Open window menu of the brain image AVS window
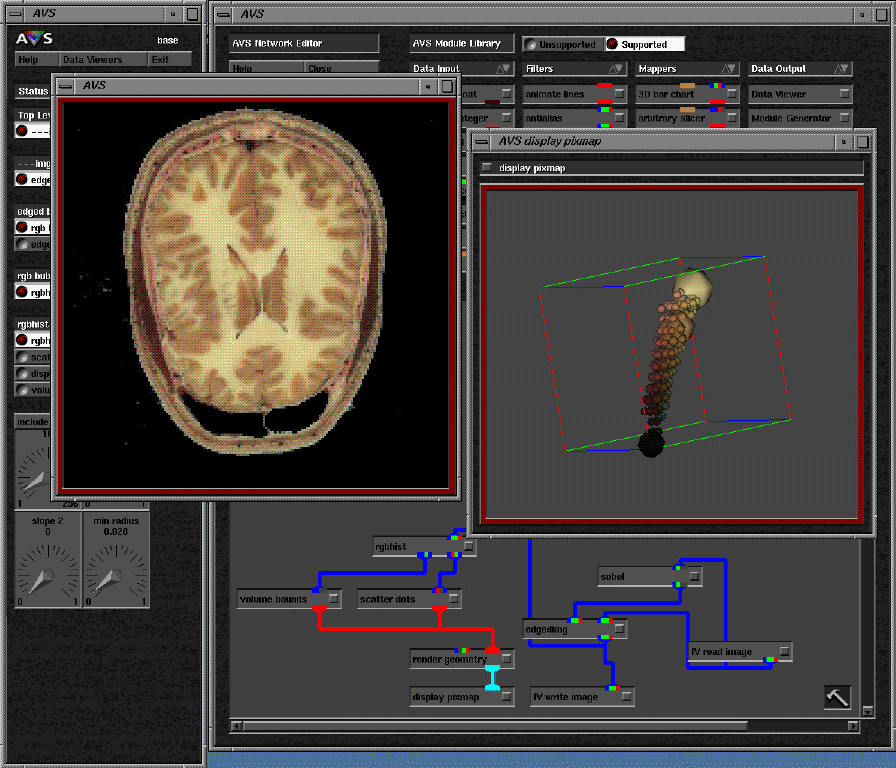Image resolution: width=896 pixels, height=768 pixels. pos(66,86)
